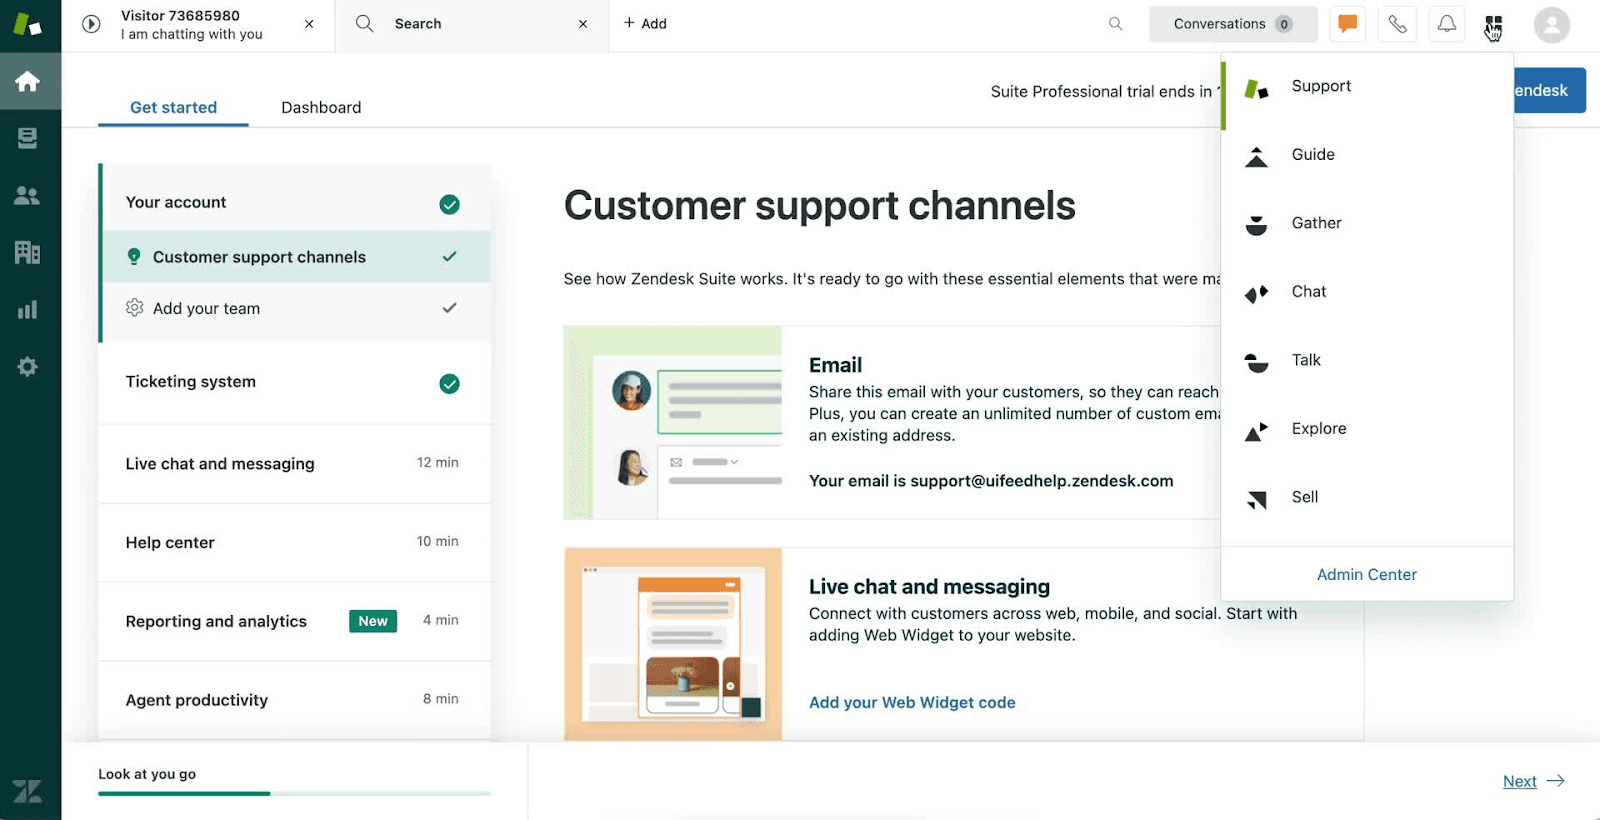Click the Add tab button

coord(645,23)
